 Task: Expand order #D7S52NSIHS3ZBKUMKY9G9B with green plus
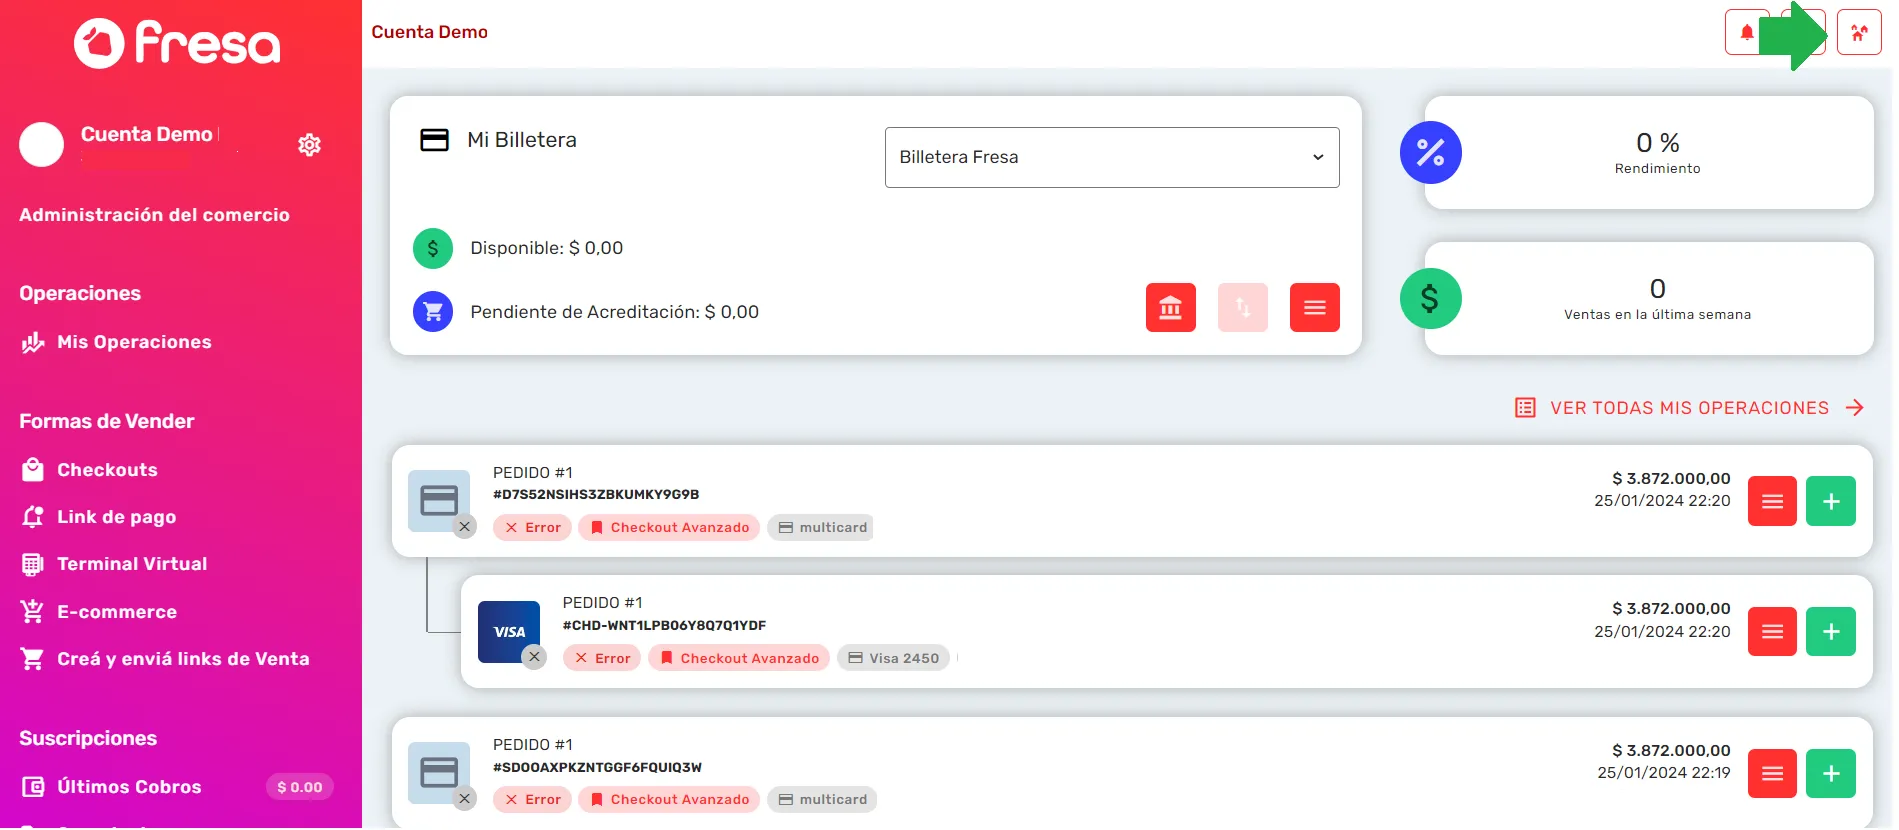tap(1831, 501)
